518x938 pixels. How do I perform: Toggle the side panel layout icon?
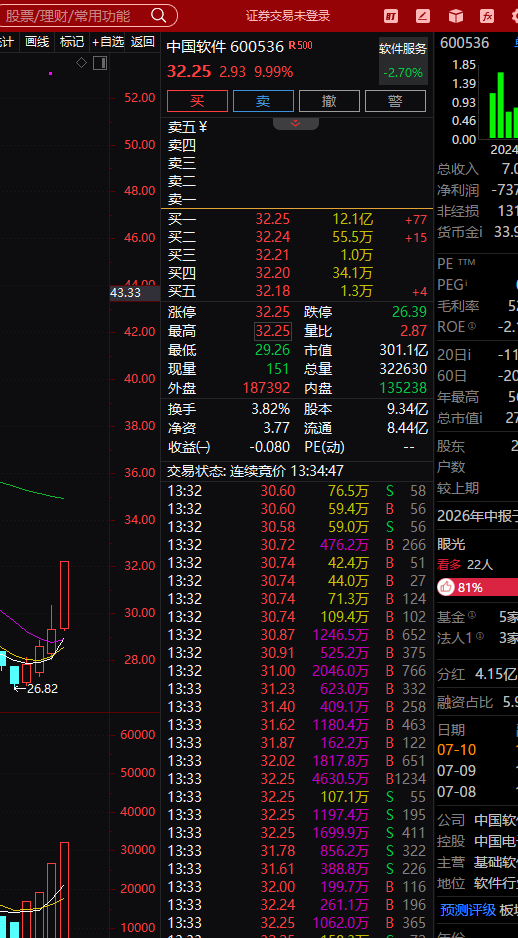(x=100, y=63)
